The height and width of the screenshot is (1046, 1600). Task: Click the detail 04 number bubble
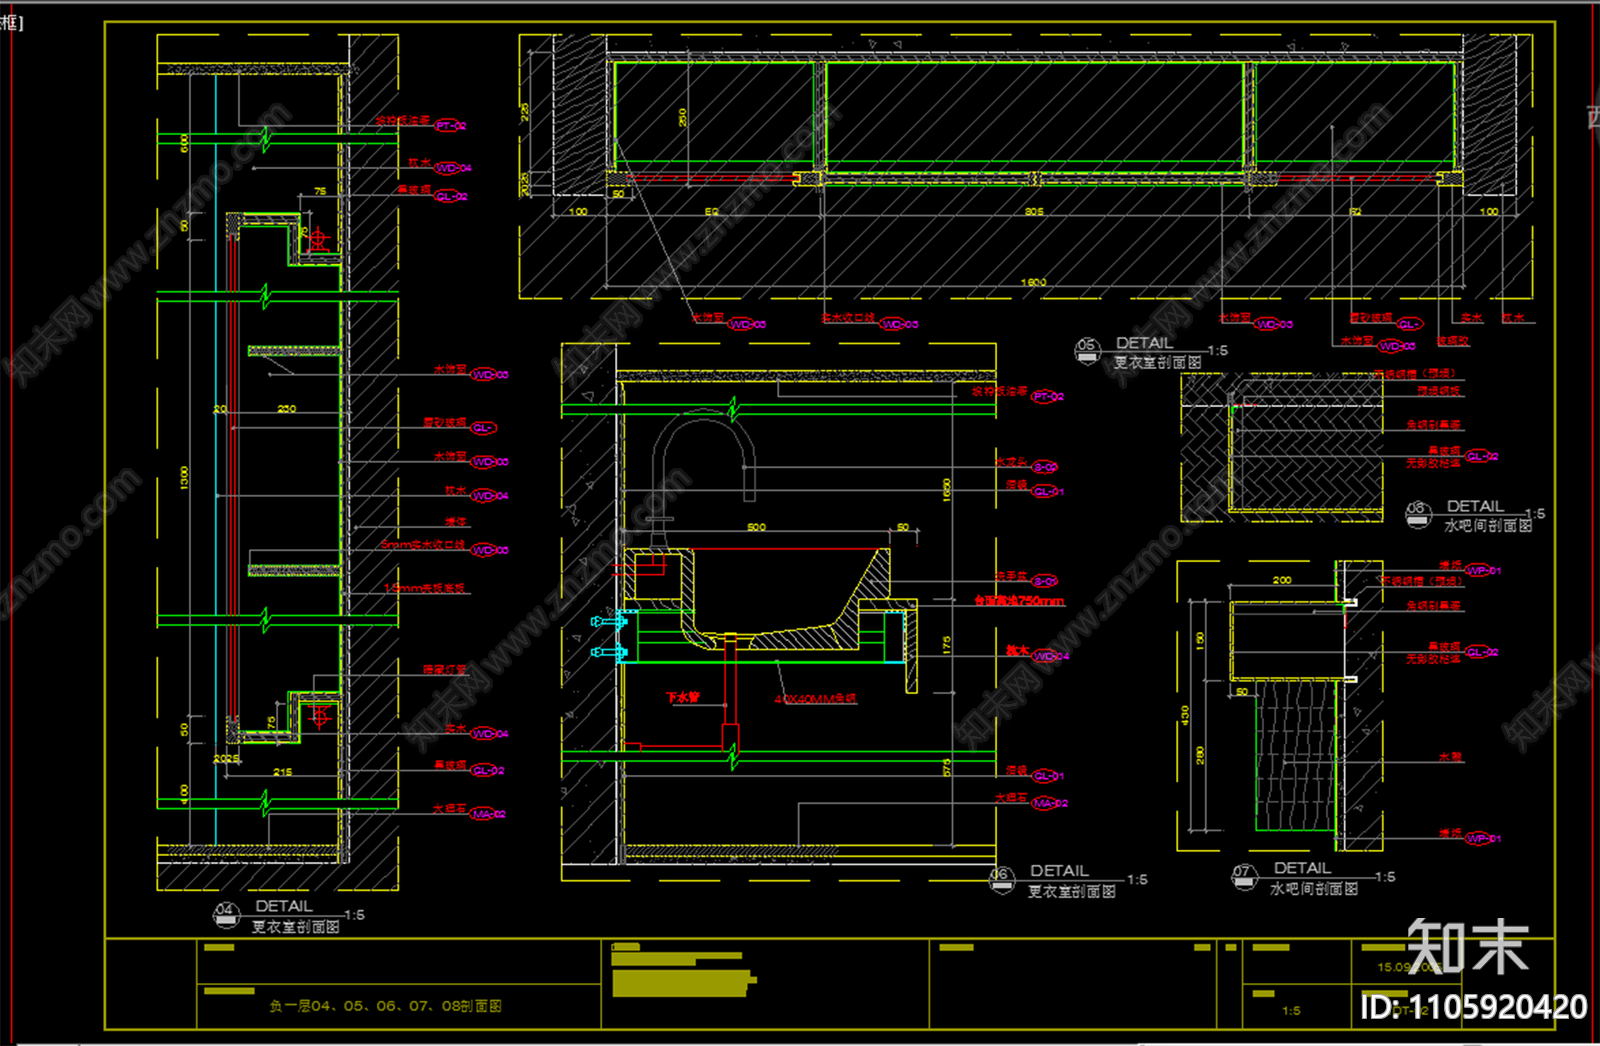click(226, 915)
